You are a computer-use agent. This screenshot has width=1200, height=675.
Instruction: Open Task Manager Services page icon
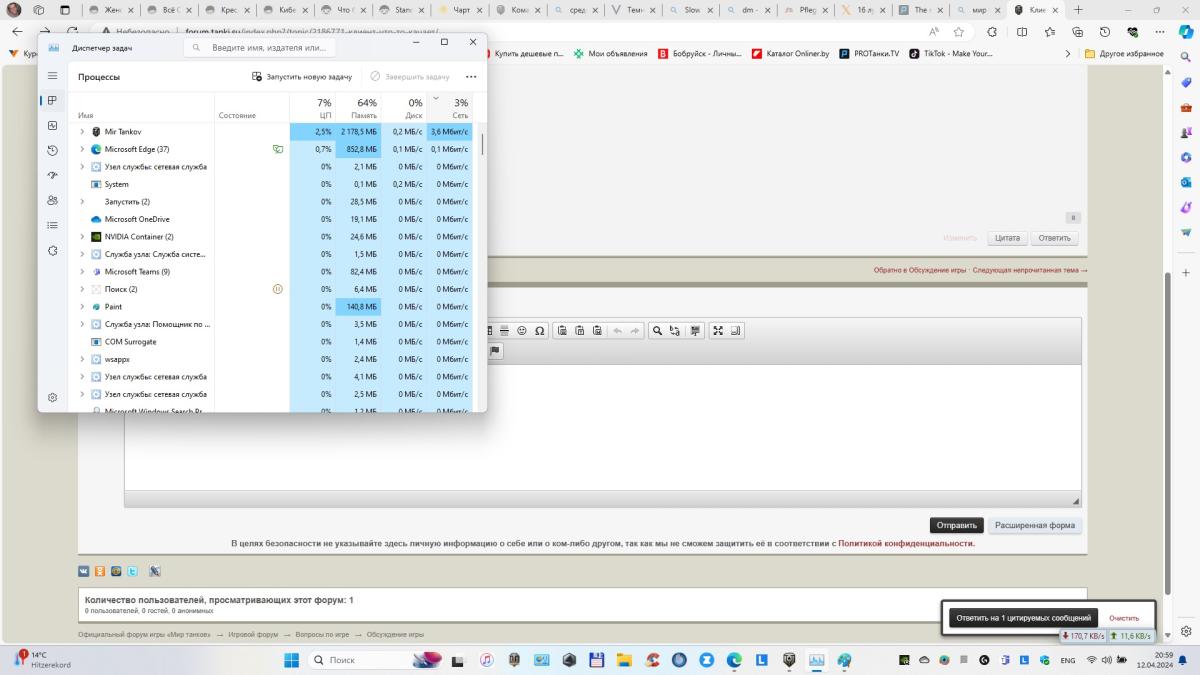[53, 250]
